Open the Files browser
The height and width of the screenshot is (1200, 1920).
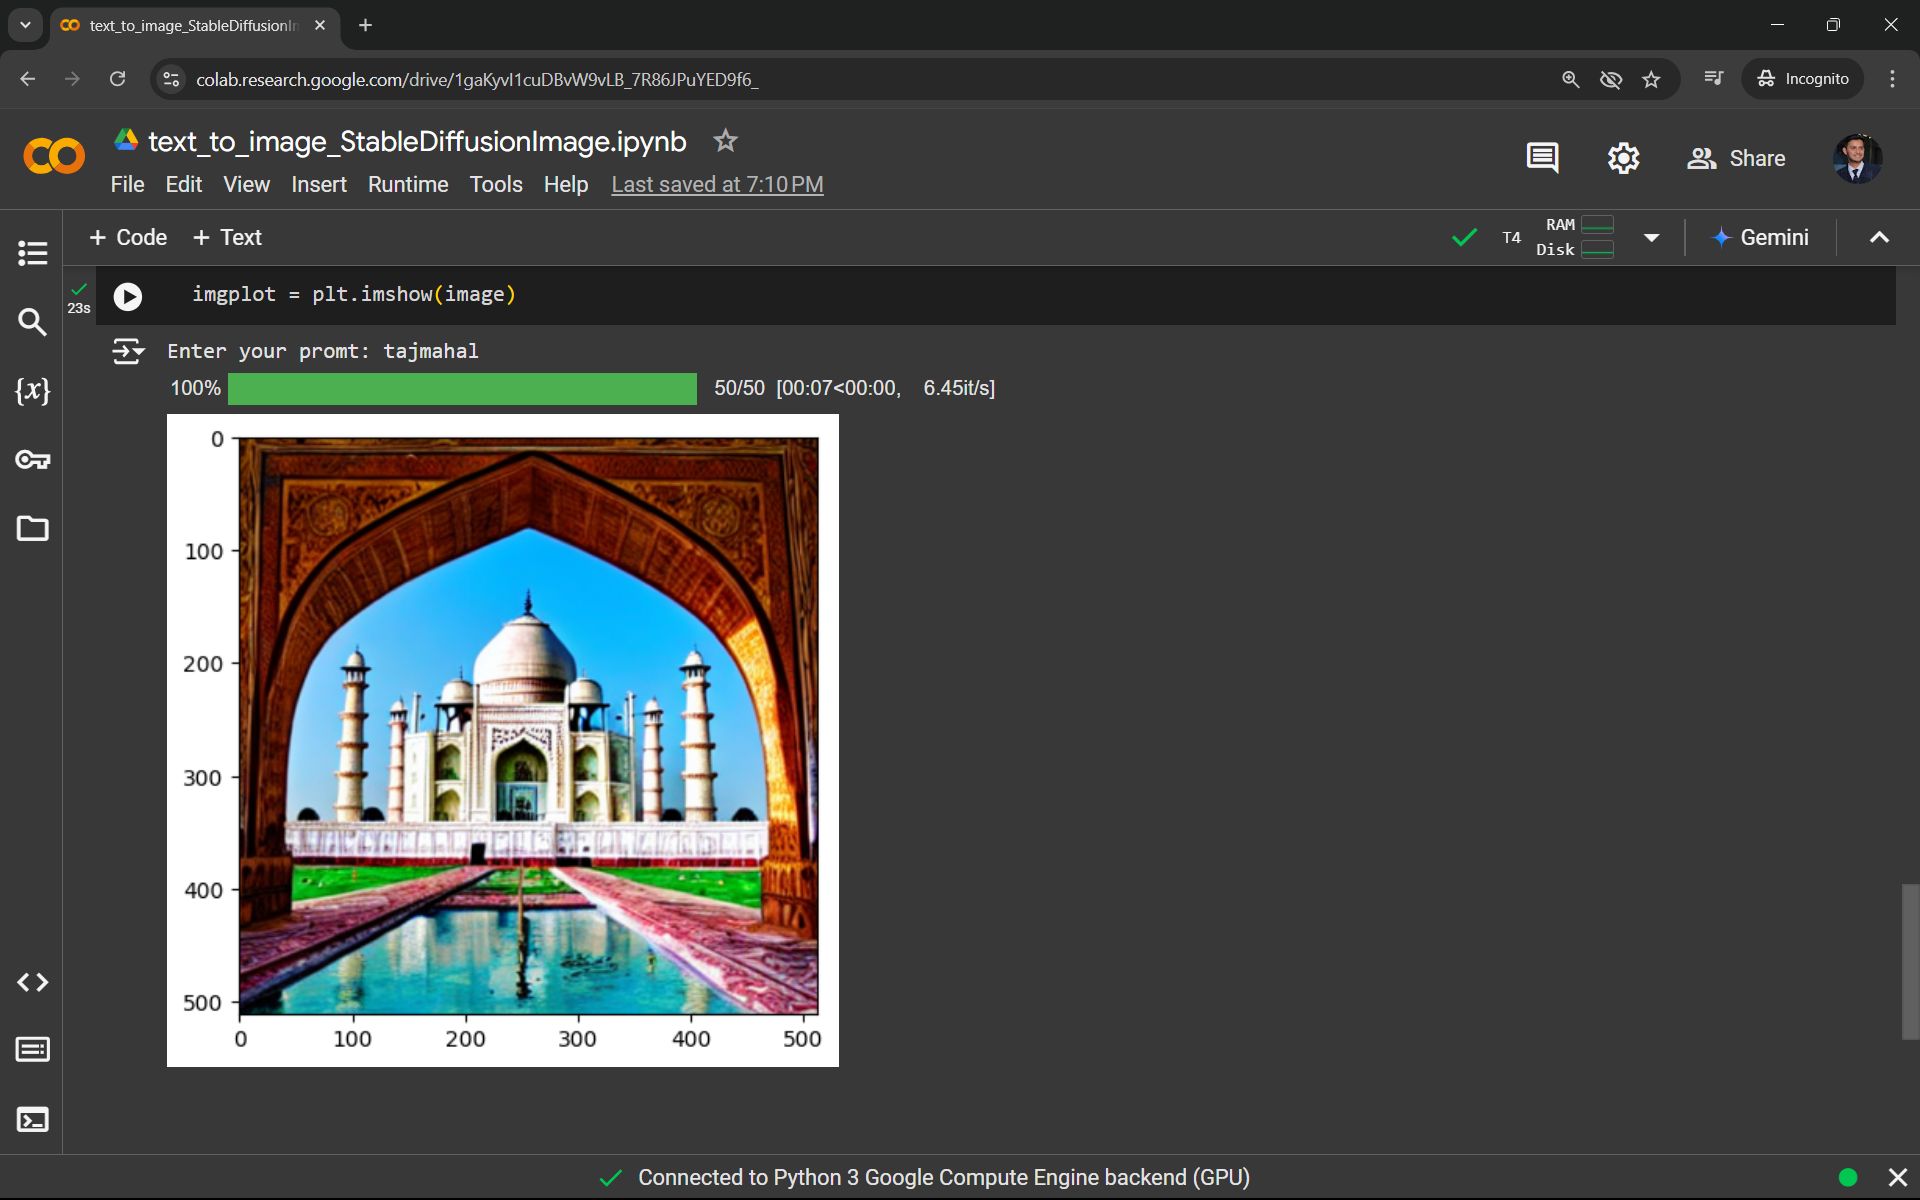pos(32,529)
